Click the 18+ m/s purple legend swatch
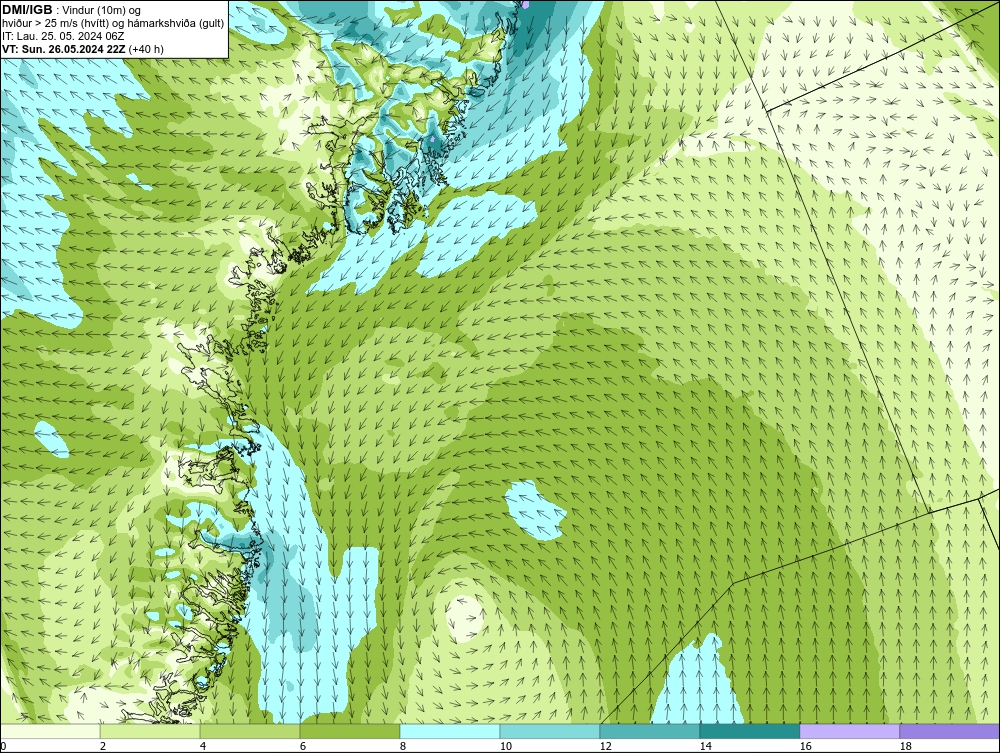1000x753 pixels. coord(950,731)
